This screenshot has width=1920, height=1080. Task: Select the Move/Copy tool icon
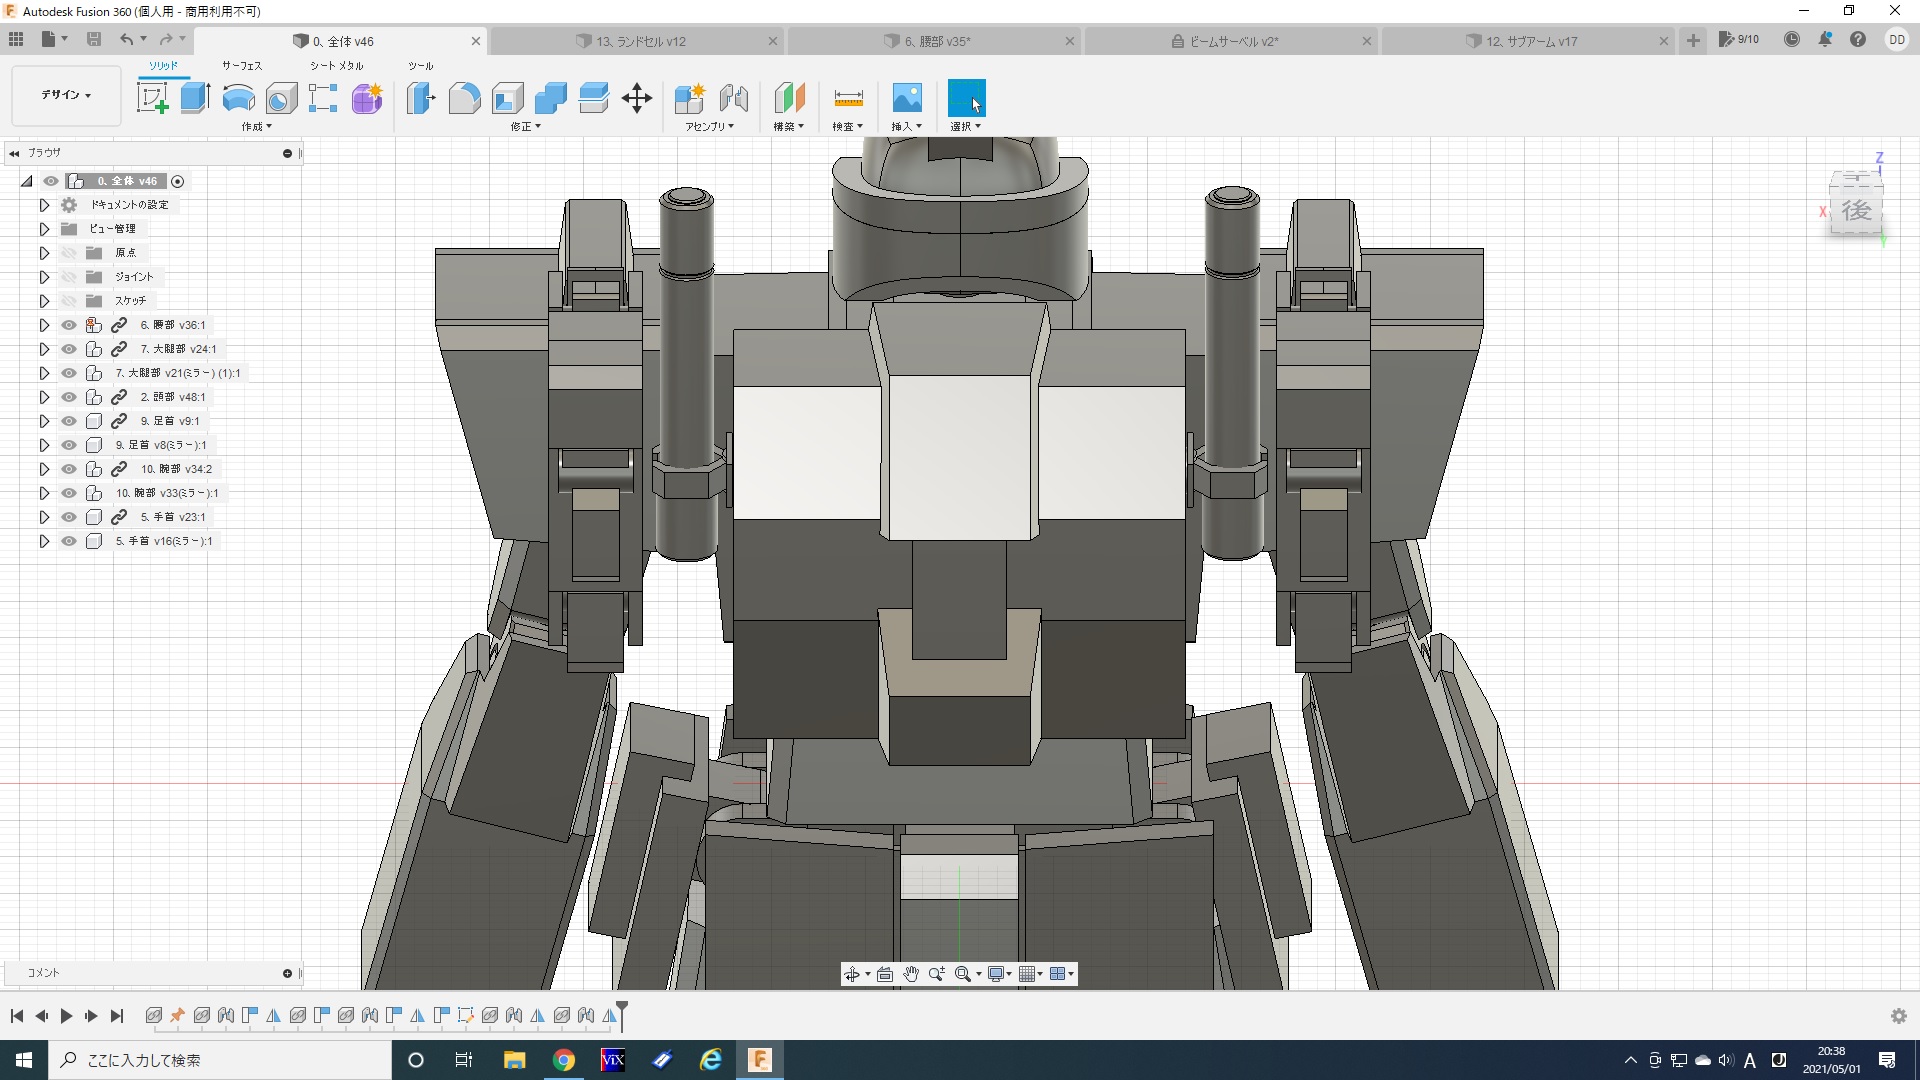click(636, 98)
